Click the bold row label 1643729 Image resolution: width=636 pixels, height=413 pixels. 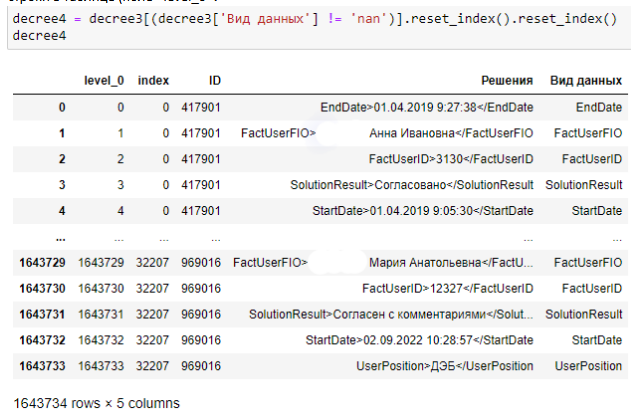click(x=41, y=263)
